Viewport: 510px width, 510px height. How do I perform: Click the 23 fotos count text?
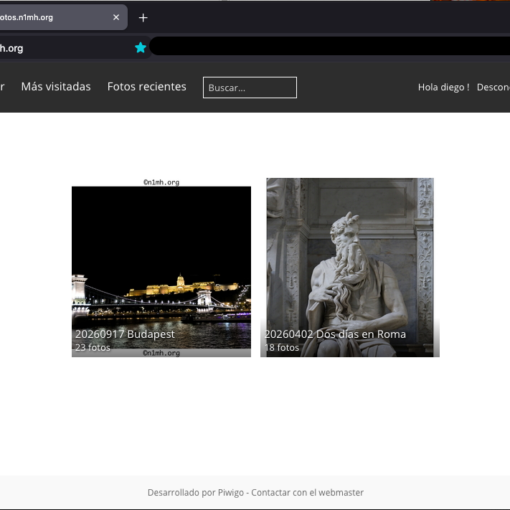[93, 348]
